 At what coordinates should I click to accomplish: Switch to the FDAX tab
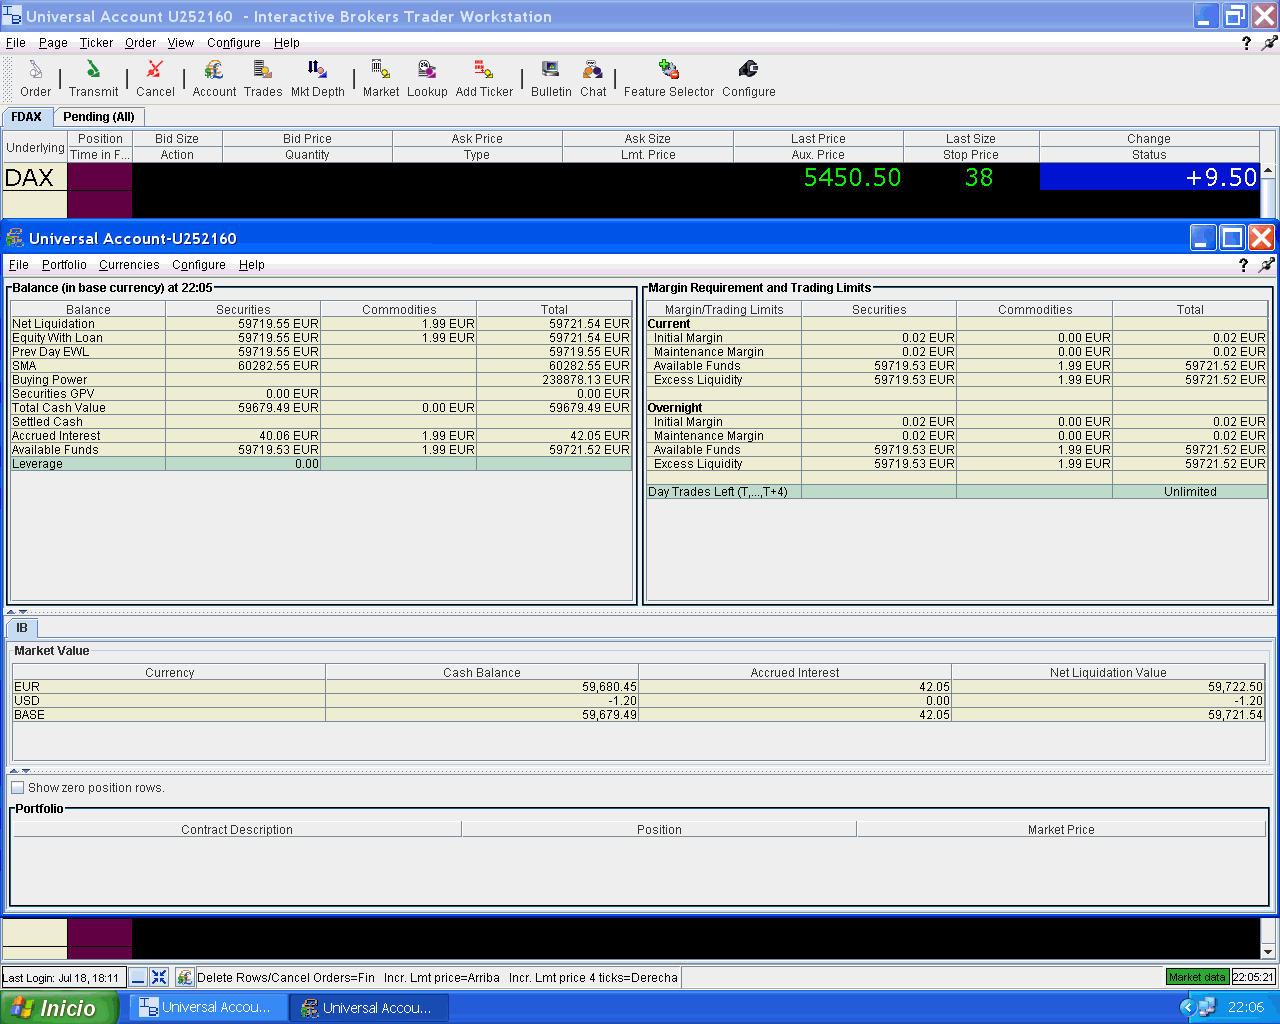click(27, 117)
